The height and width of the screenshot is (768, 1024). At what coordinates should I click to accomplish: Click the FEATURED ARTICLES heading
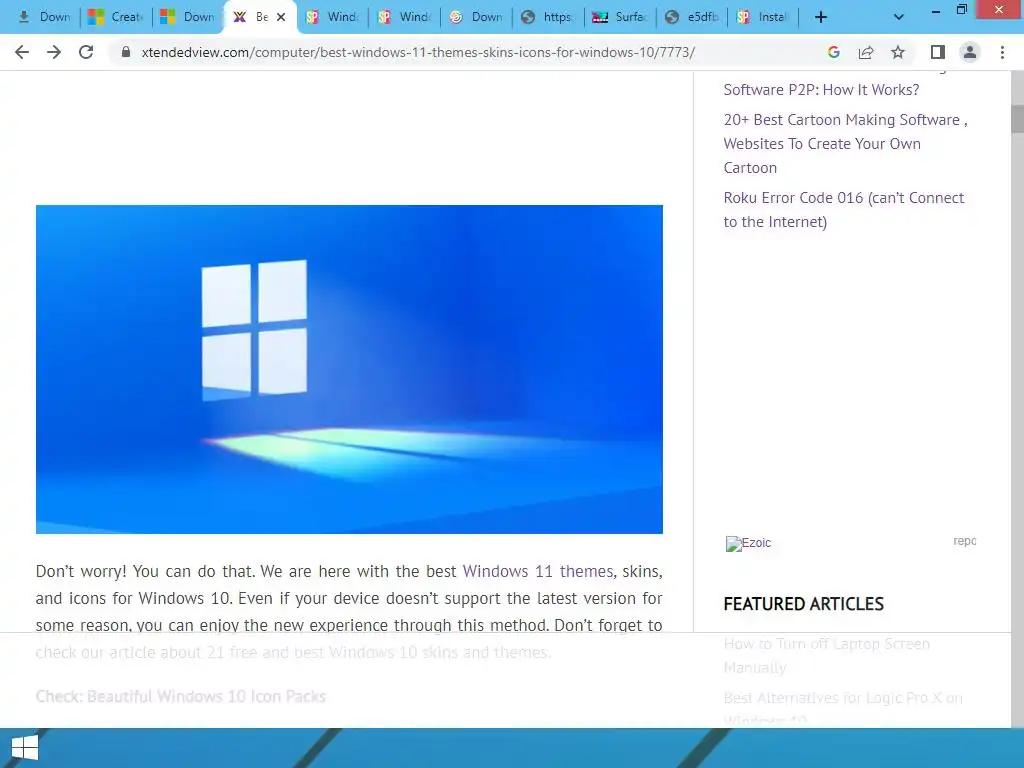tap(803, 604)
